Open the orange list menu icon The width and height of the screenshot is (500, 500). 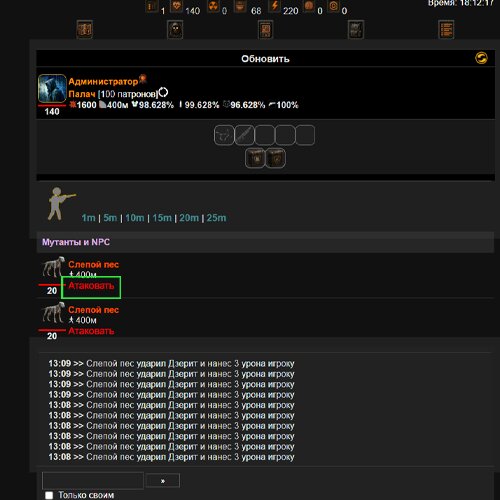click(x=446, y=30)
